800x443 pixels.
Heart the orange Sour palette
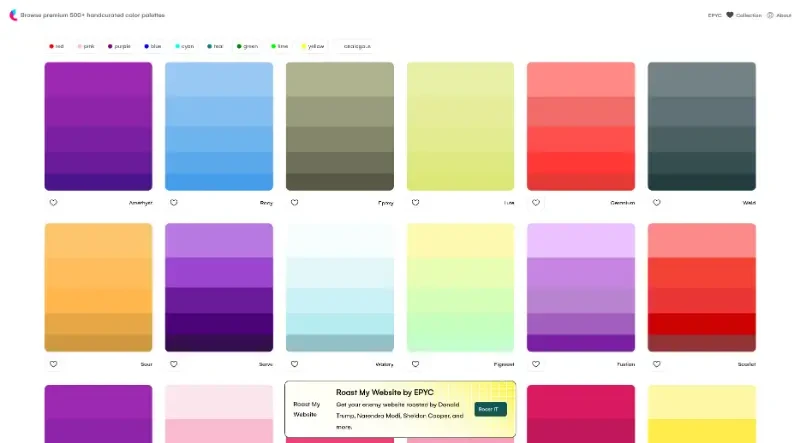pos(53,364)
